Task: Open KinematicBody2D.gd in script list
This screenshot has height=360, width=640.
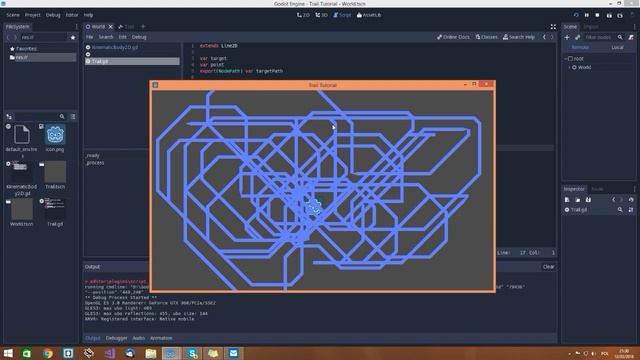Action: (x=132, y=47)
